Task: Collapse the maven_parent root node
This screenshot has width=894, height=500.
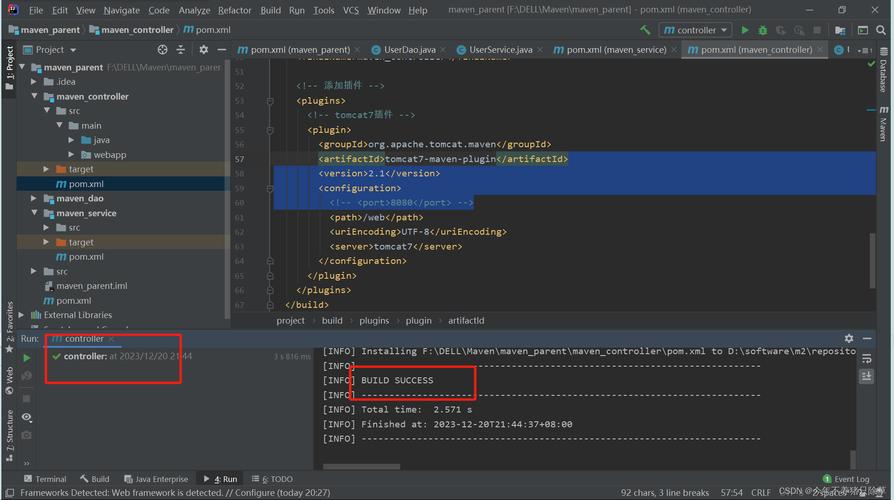Action: pos(22,67)
